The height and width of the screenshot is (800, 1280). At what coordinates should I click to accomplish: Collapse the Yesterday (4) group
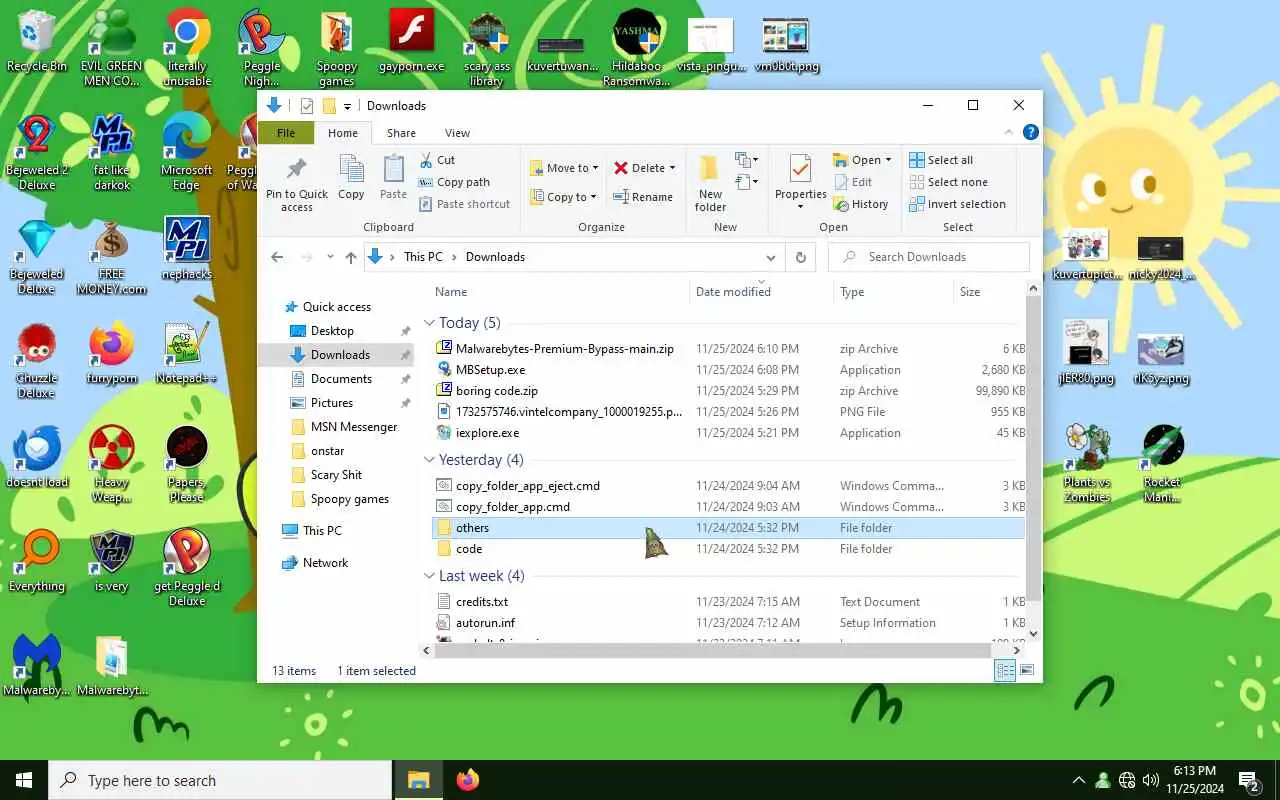click(x=429, y=460)
